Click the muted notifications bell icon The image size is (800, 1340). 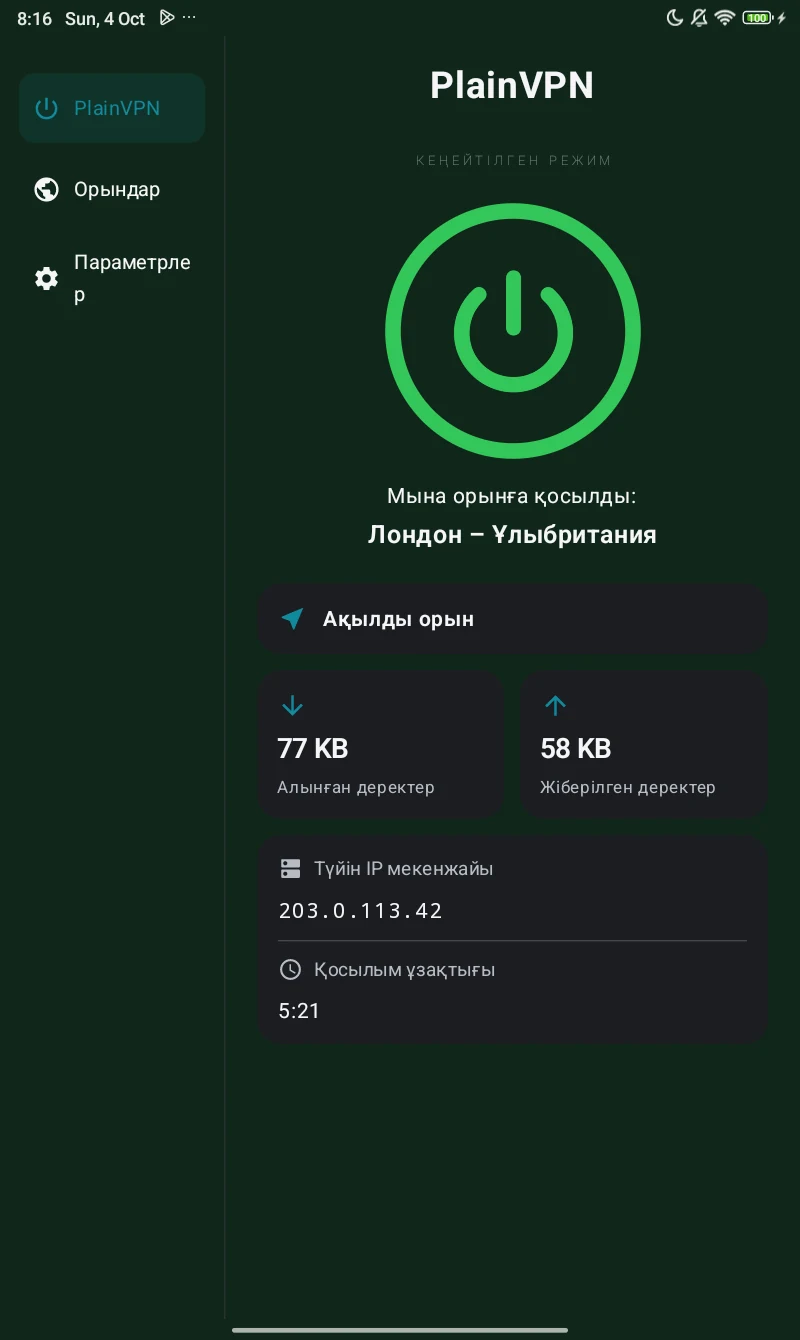(699, 18)
